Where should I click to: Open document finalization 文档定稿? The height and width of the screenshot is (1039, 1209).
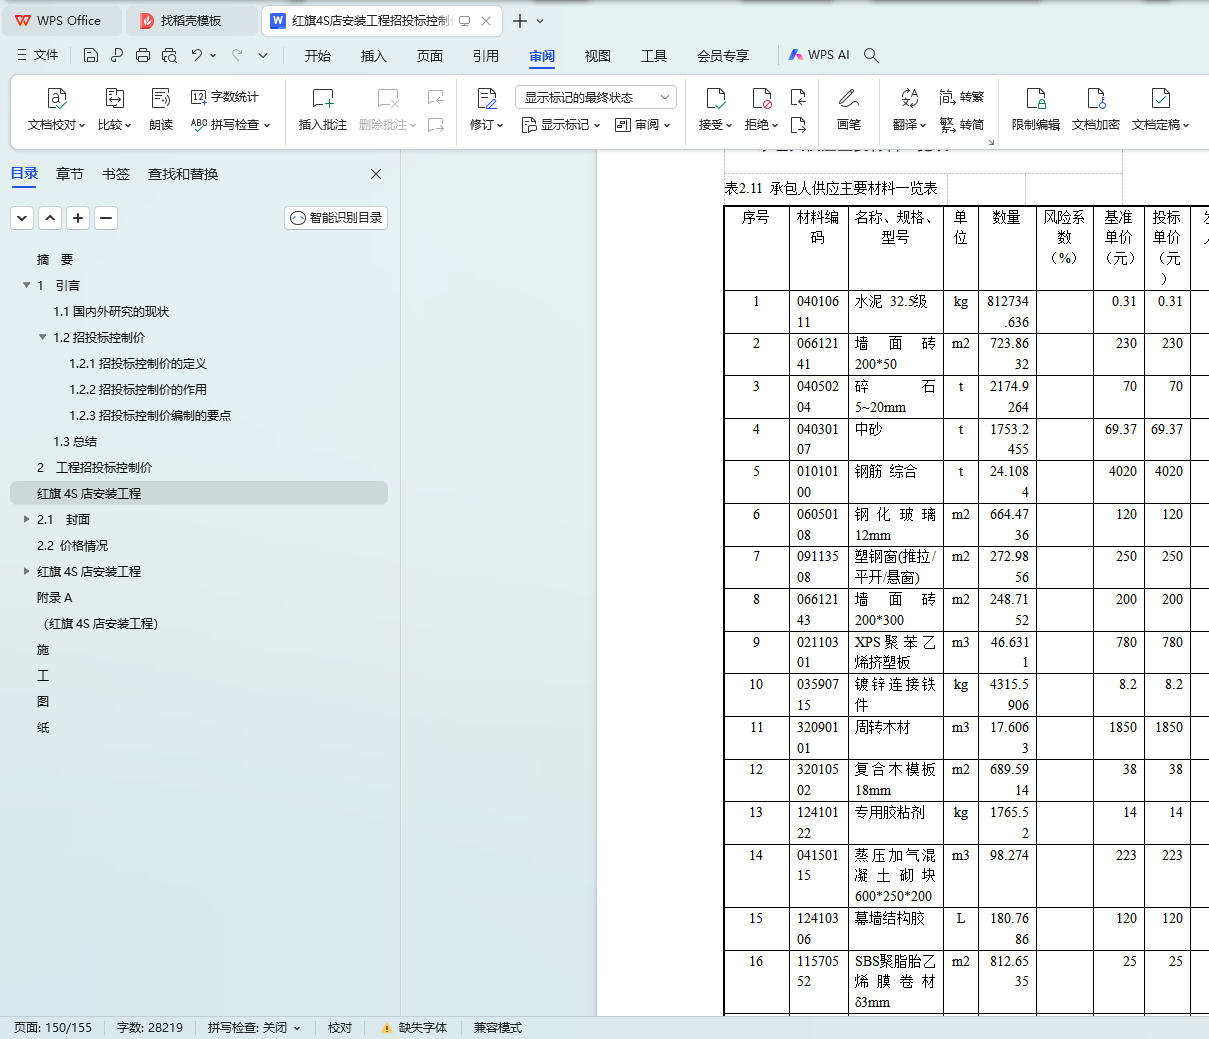[x=1161, y=110]
